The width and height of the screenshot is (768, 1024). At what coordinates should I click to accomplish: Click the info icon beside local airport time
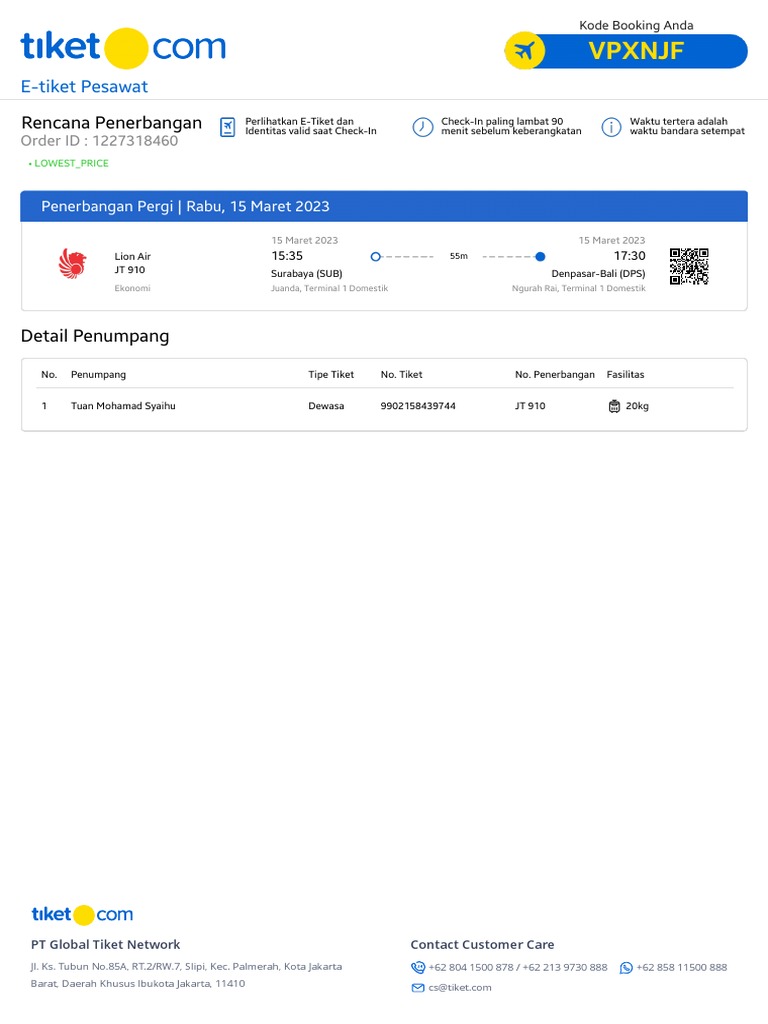click(610, 127)
